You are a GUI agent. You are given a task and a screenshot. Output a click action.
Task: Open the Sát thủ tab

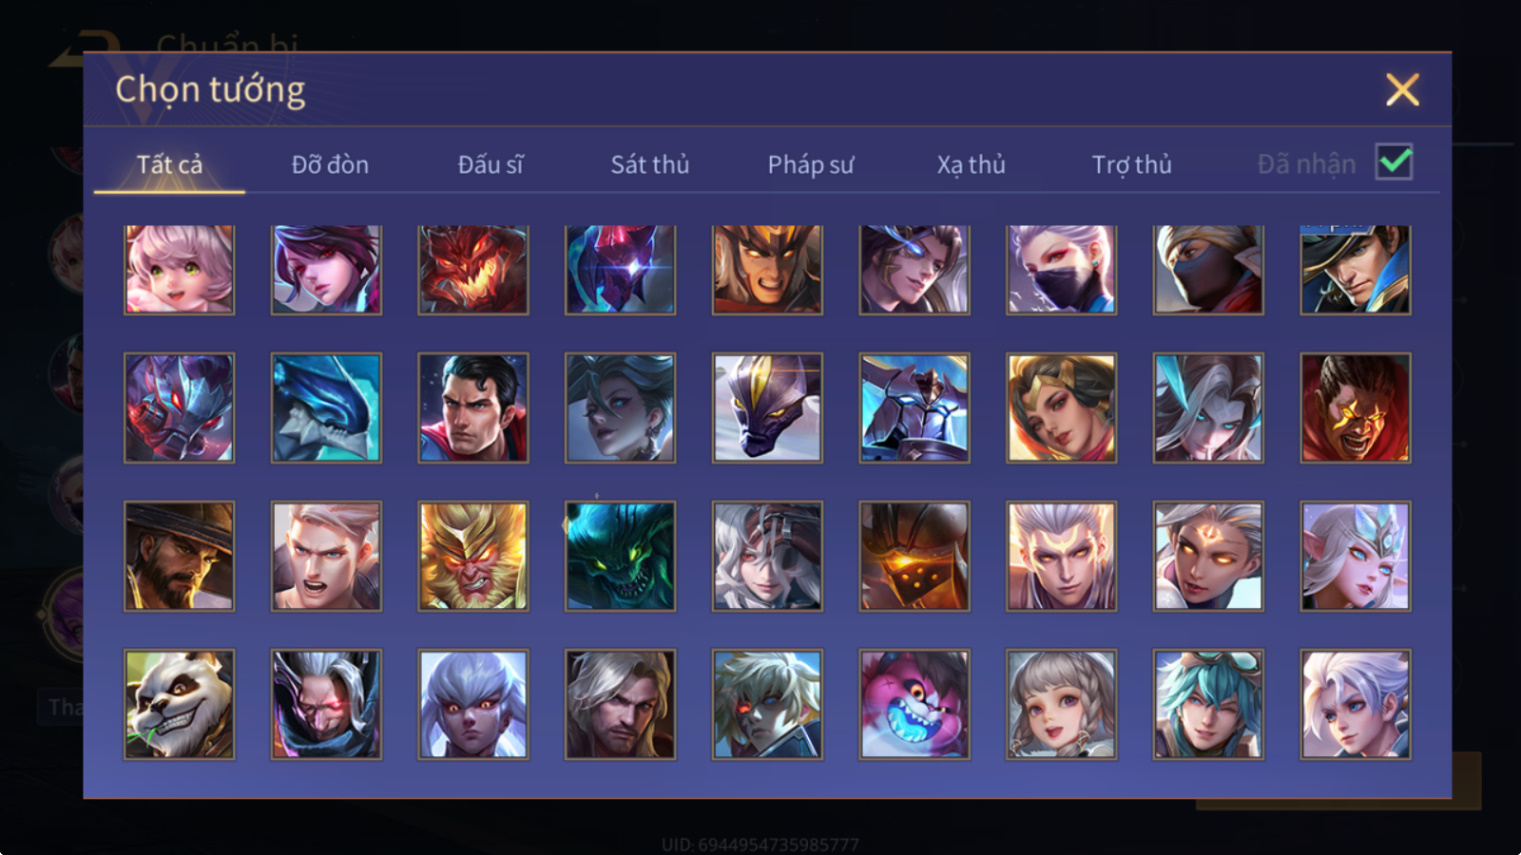650,164
